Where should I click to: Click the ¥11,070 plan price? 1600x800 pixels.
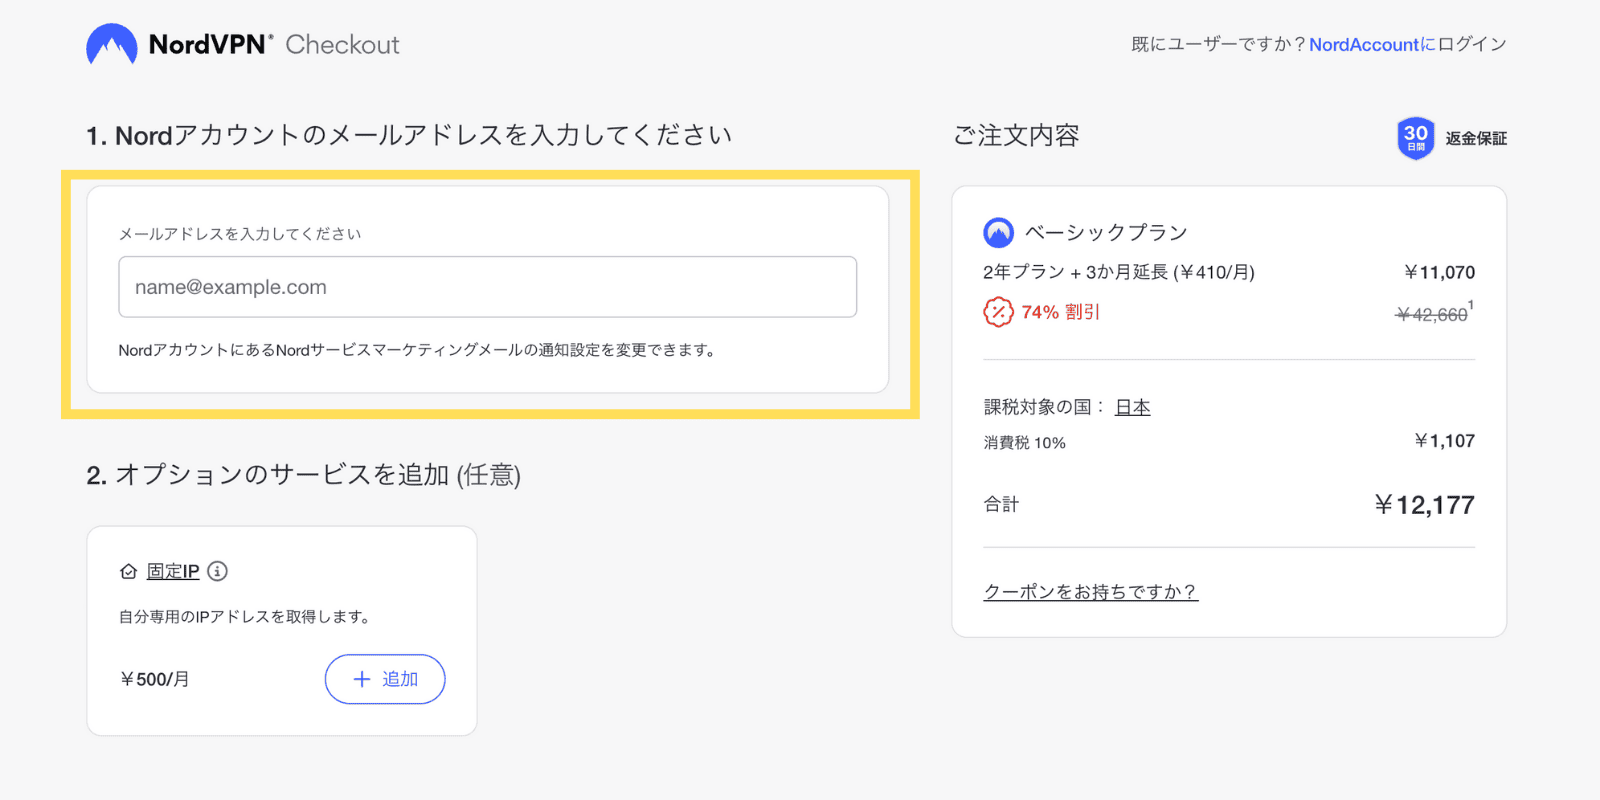[1439, 272]
